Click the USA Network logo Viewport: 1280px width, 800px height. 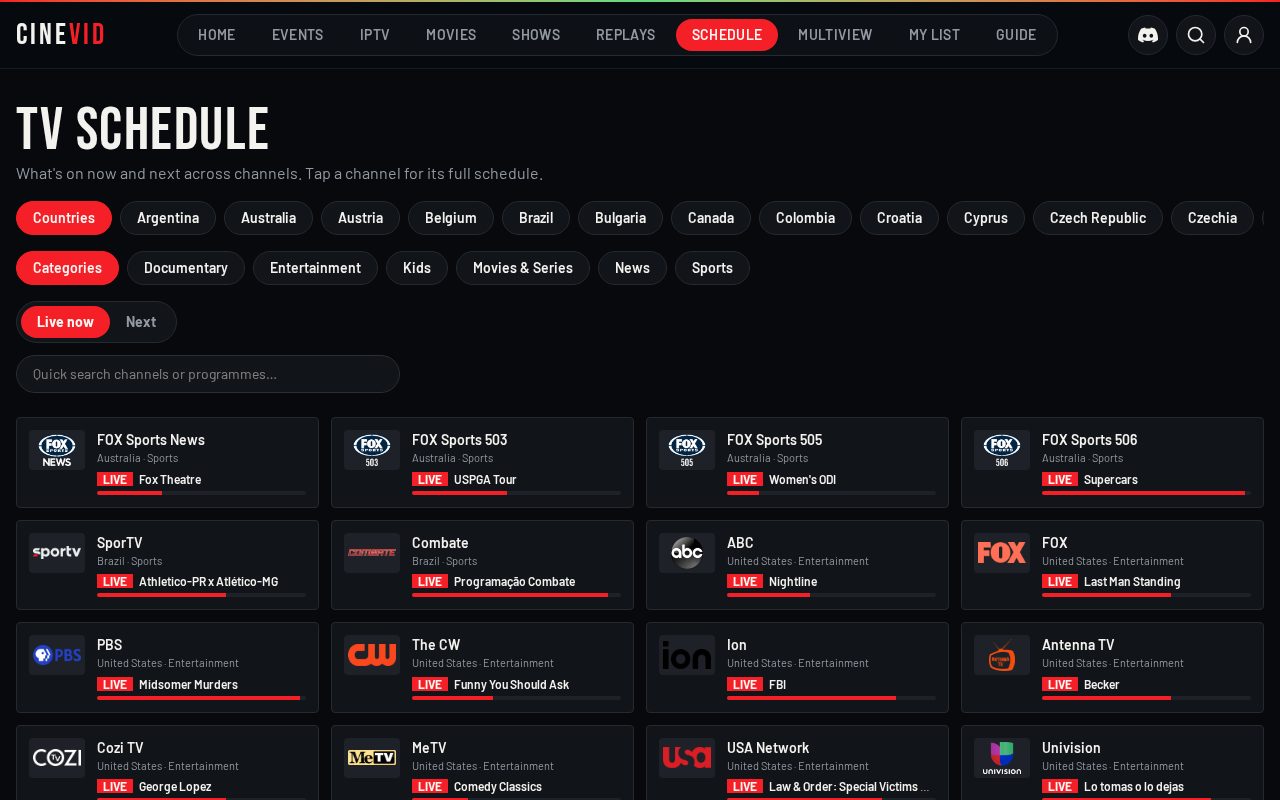coord(687,758)
